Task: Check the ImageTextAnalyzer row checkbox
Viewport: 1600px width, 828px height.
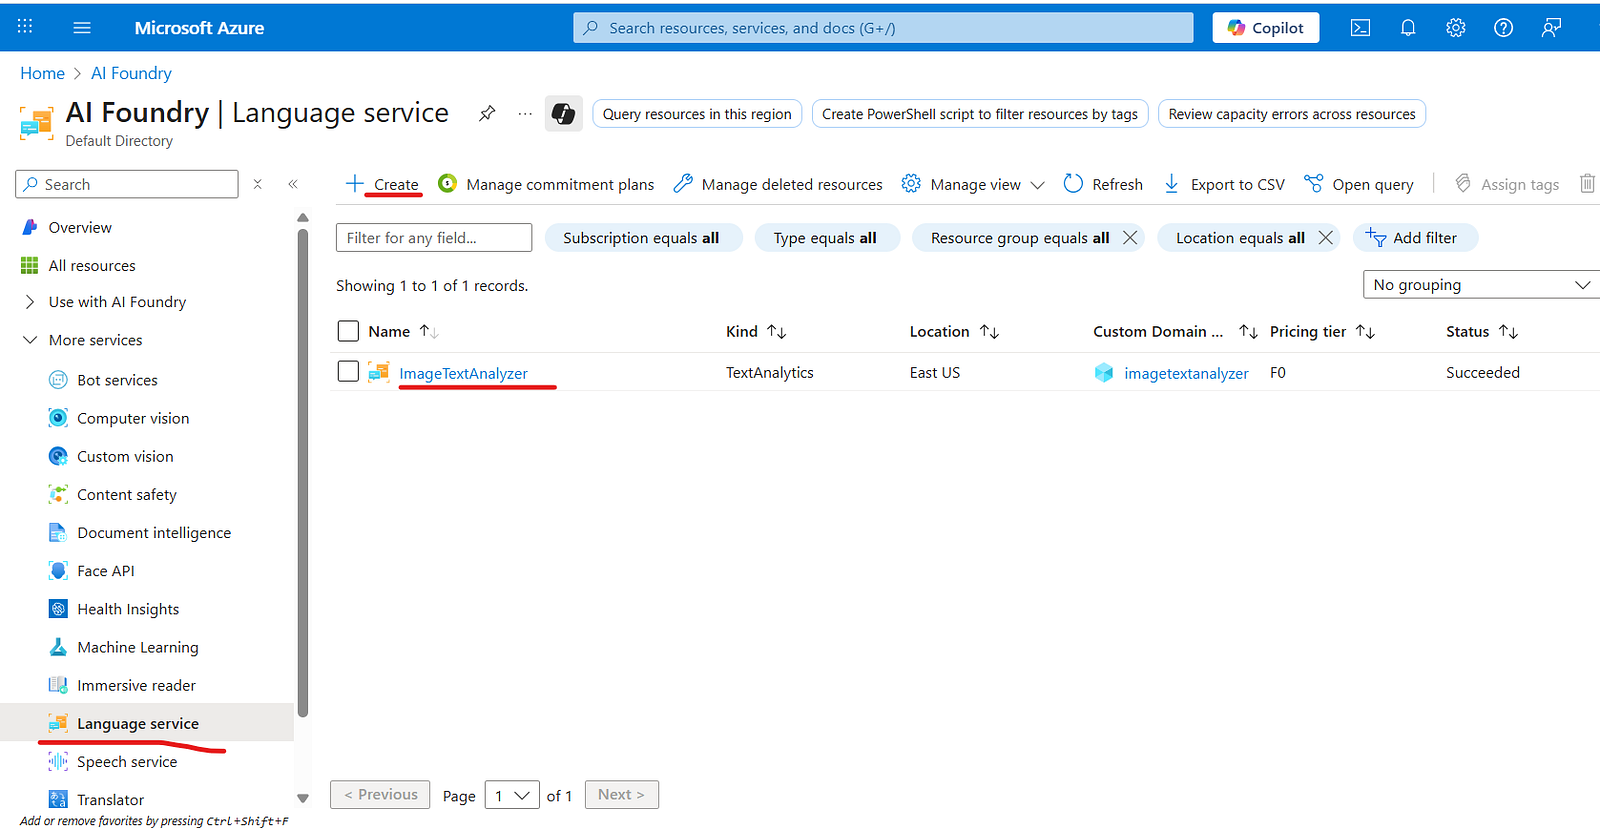Action: coord(348,371)
